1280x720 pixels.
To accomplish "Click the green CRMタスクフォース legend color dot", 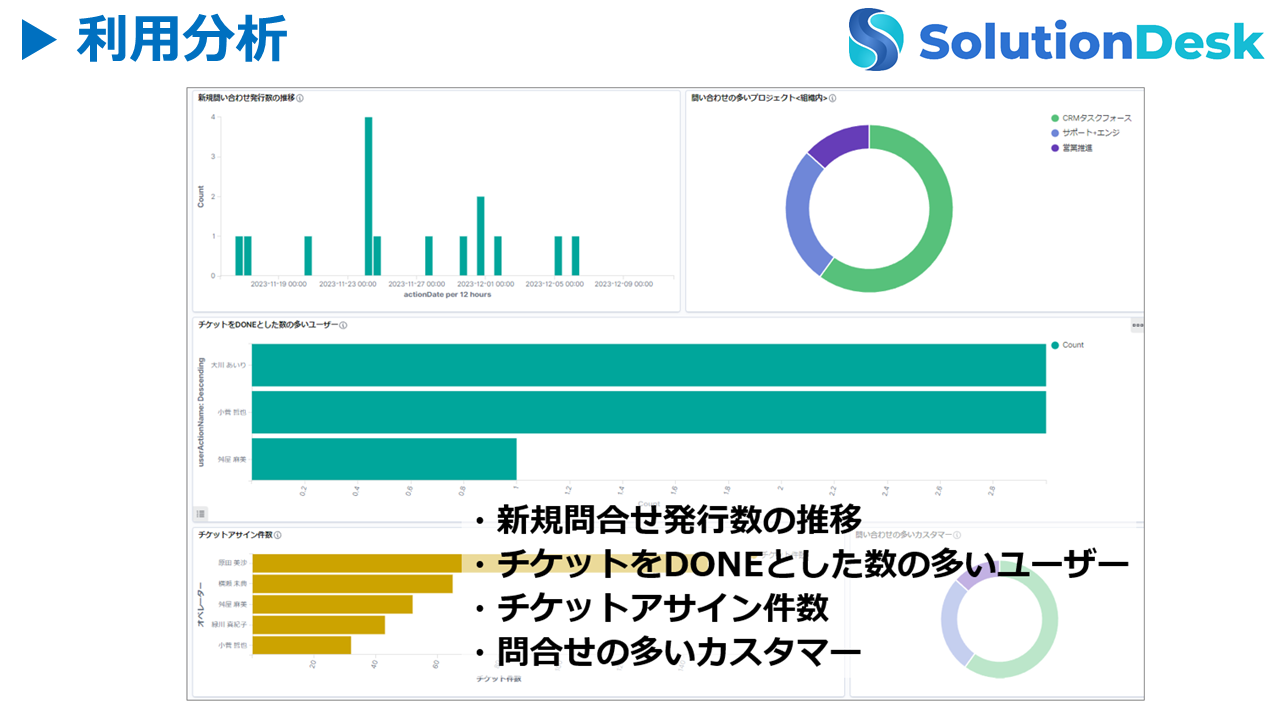I will tap(1055, 118).
